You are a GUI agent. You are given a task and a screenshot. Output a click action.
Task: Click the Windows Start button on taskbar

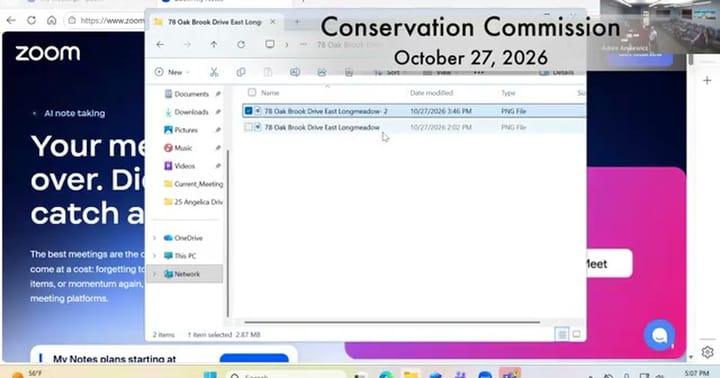coord(210,375)
